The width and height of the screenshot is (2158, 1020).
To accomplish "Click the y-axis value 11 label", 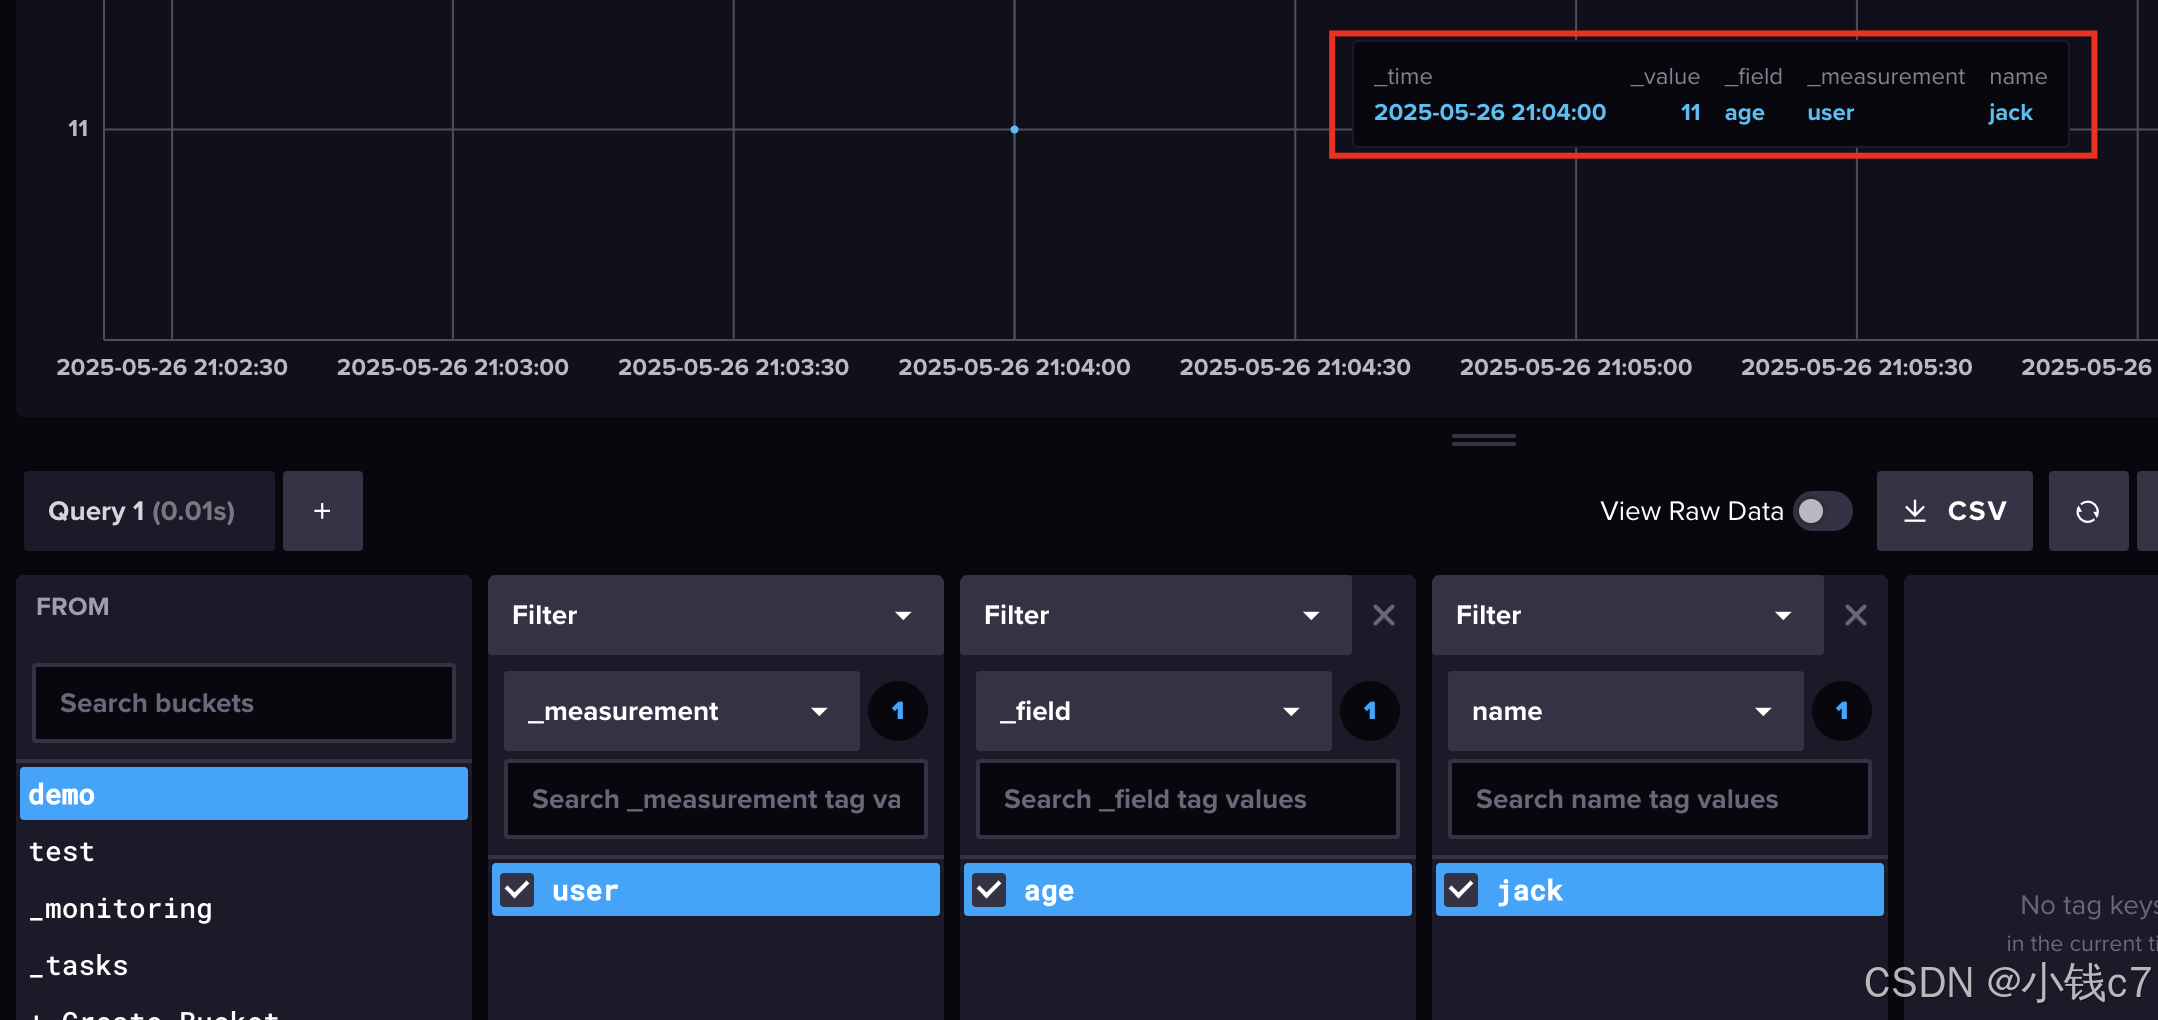I will click(x=78, y=128).
